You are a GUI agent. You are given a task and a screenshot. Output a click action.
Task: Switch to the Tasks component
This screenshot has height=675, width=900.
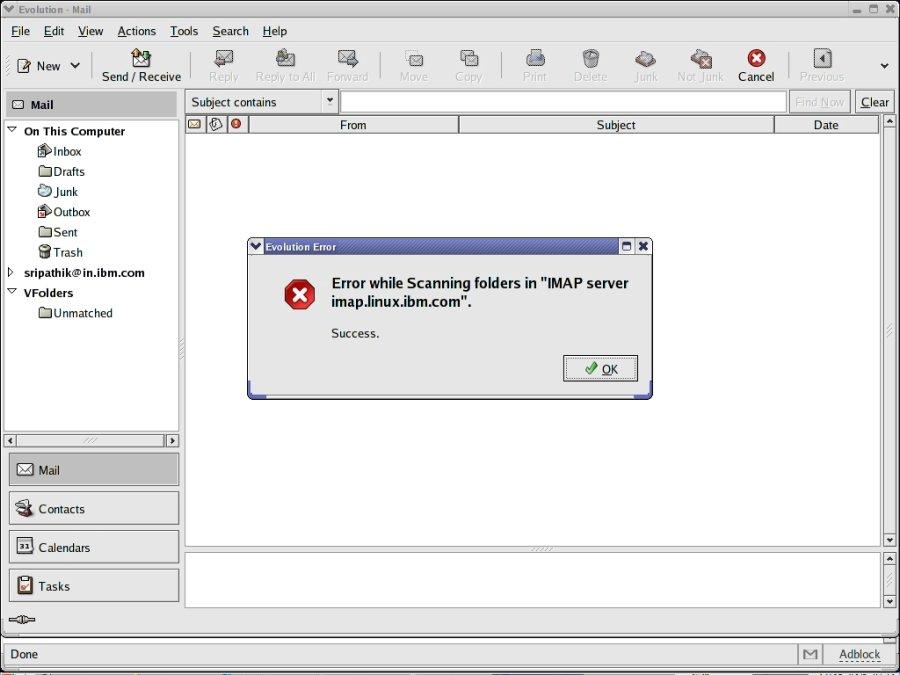[x=94, y=586]
